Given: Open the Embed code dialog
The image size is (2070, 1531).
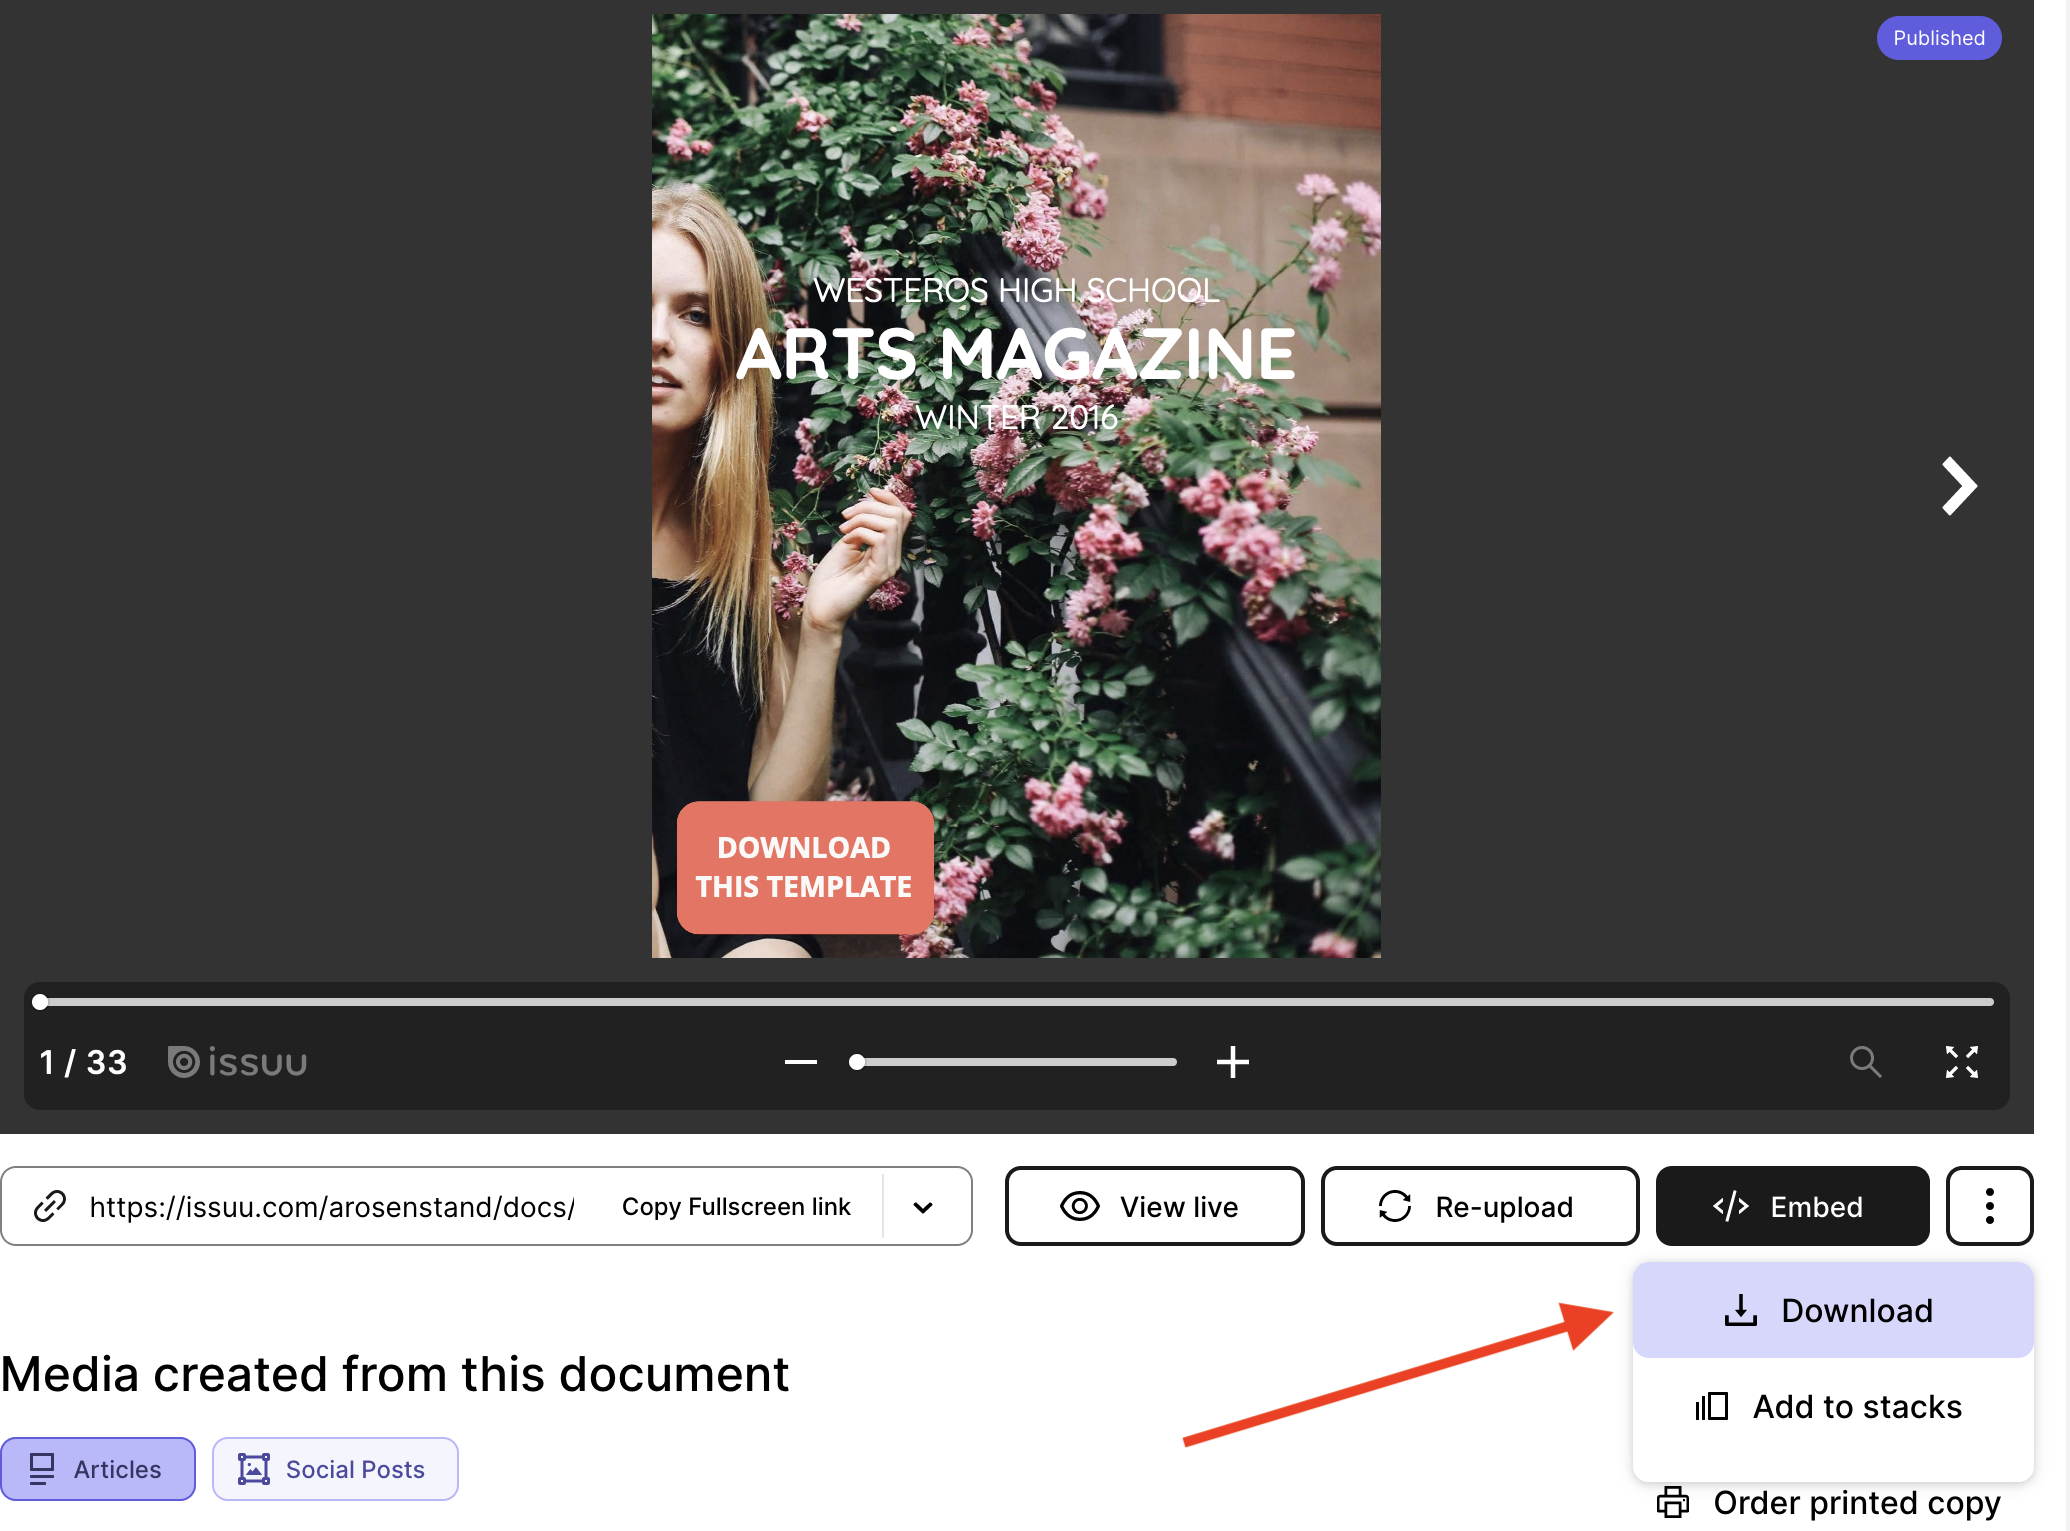Looking at the screenshot, I should 1791,1206.
